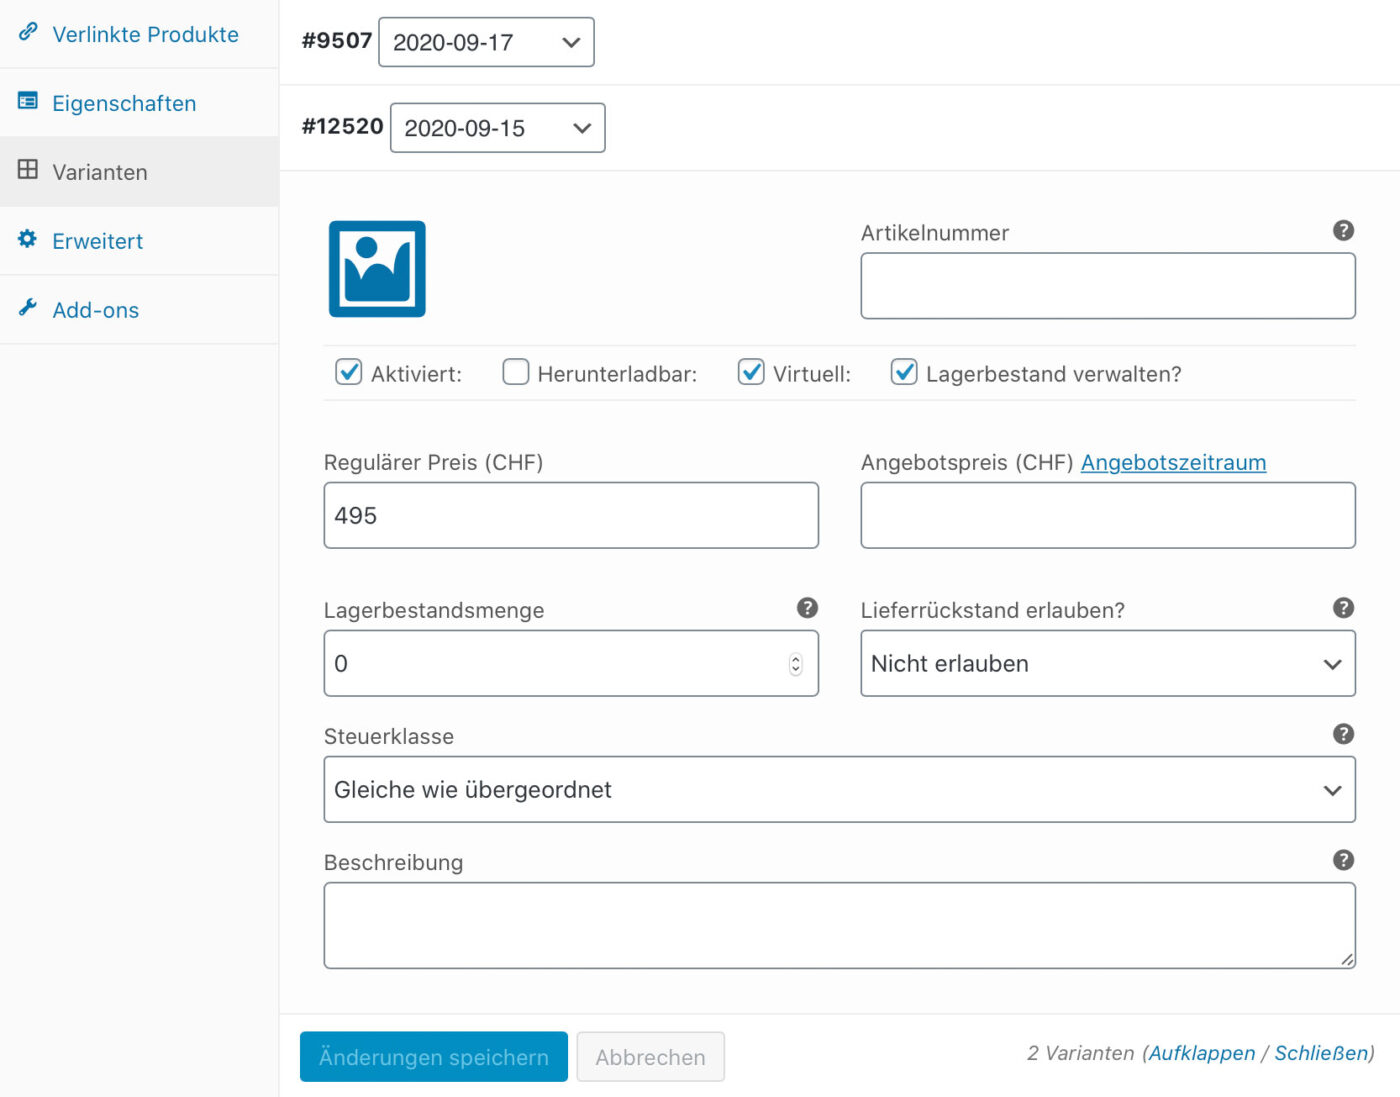Uncheck the Aktiviert checkbox
The width and height of the screenshot is (1400, 1097).
tap(348, 373)
